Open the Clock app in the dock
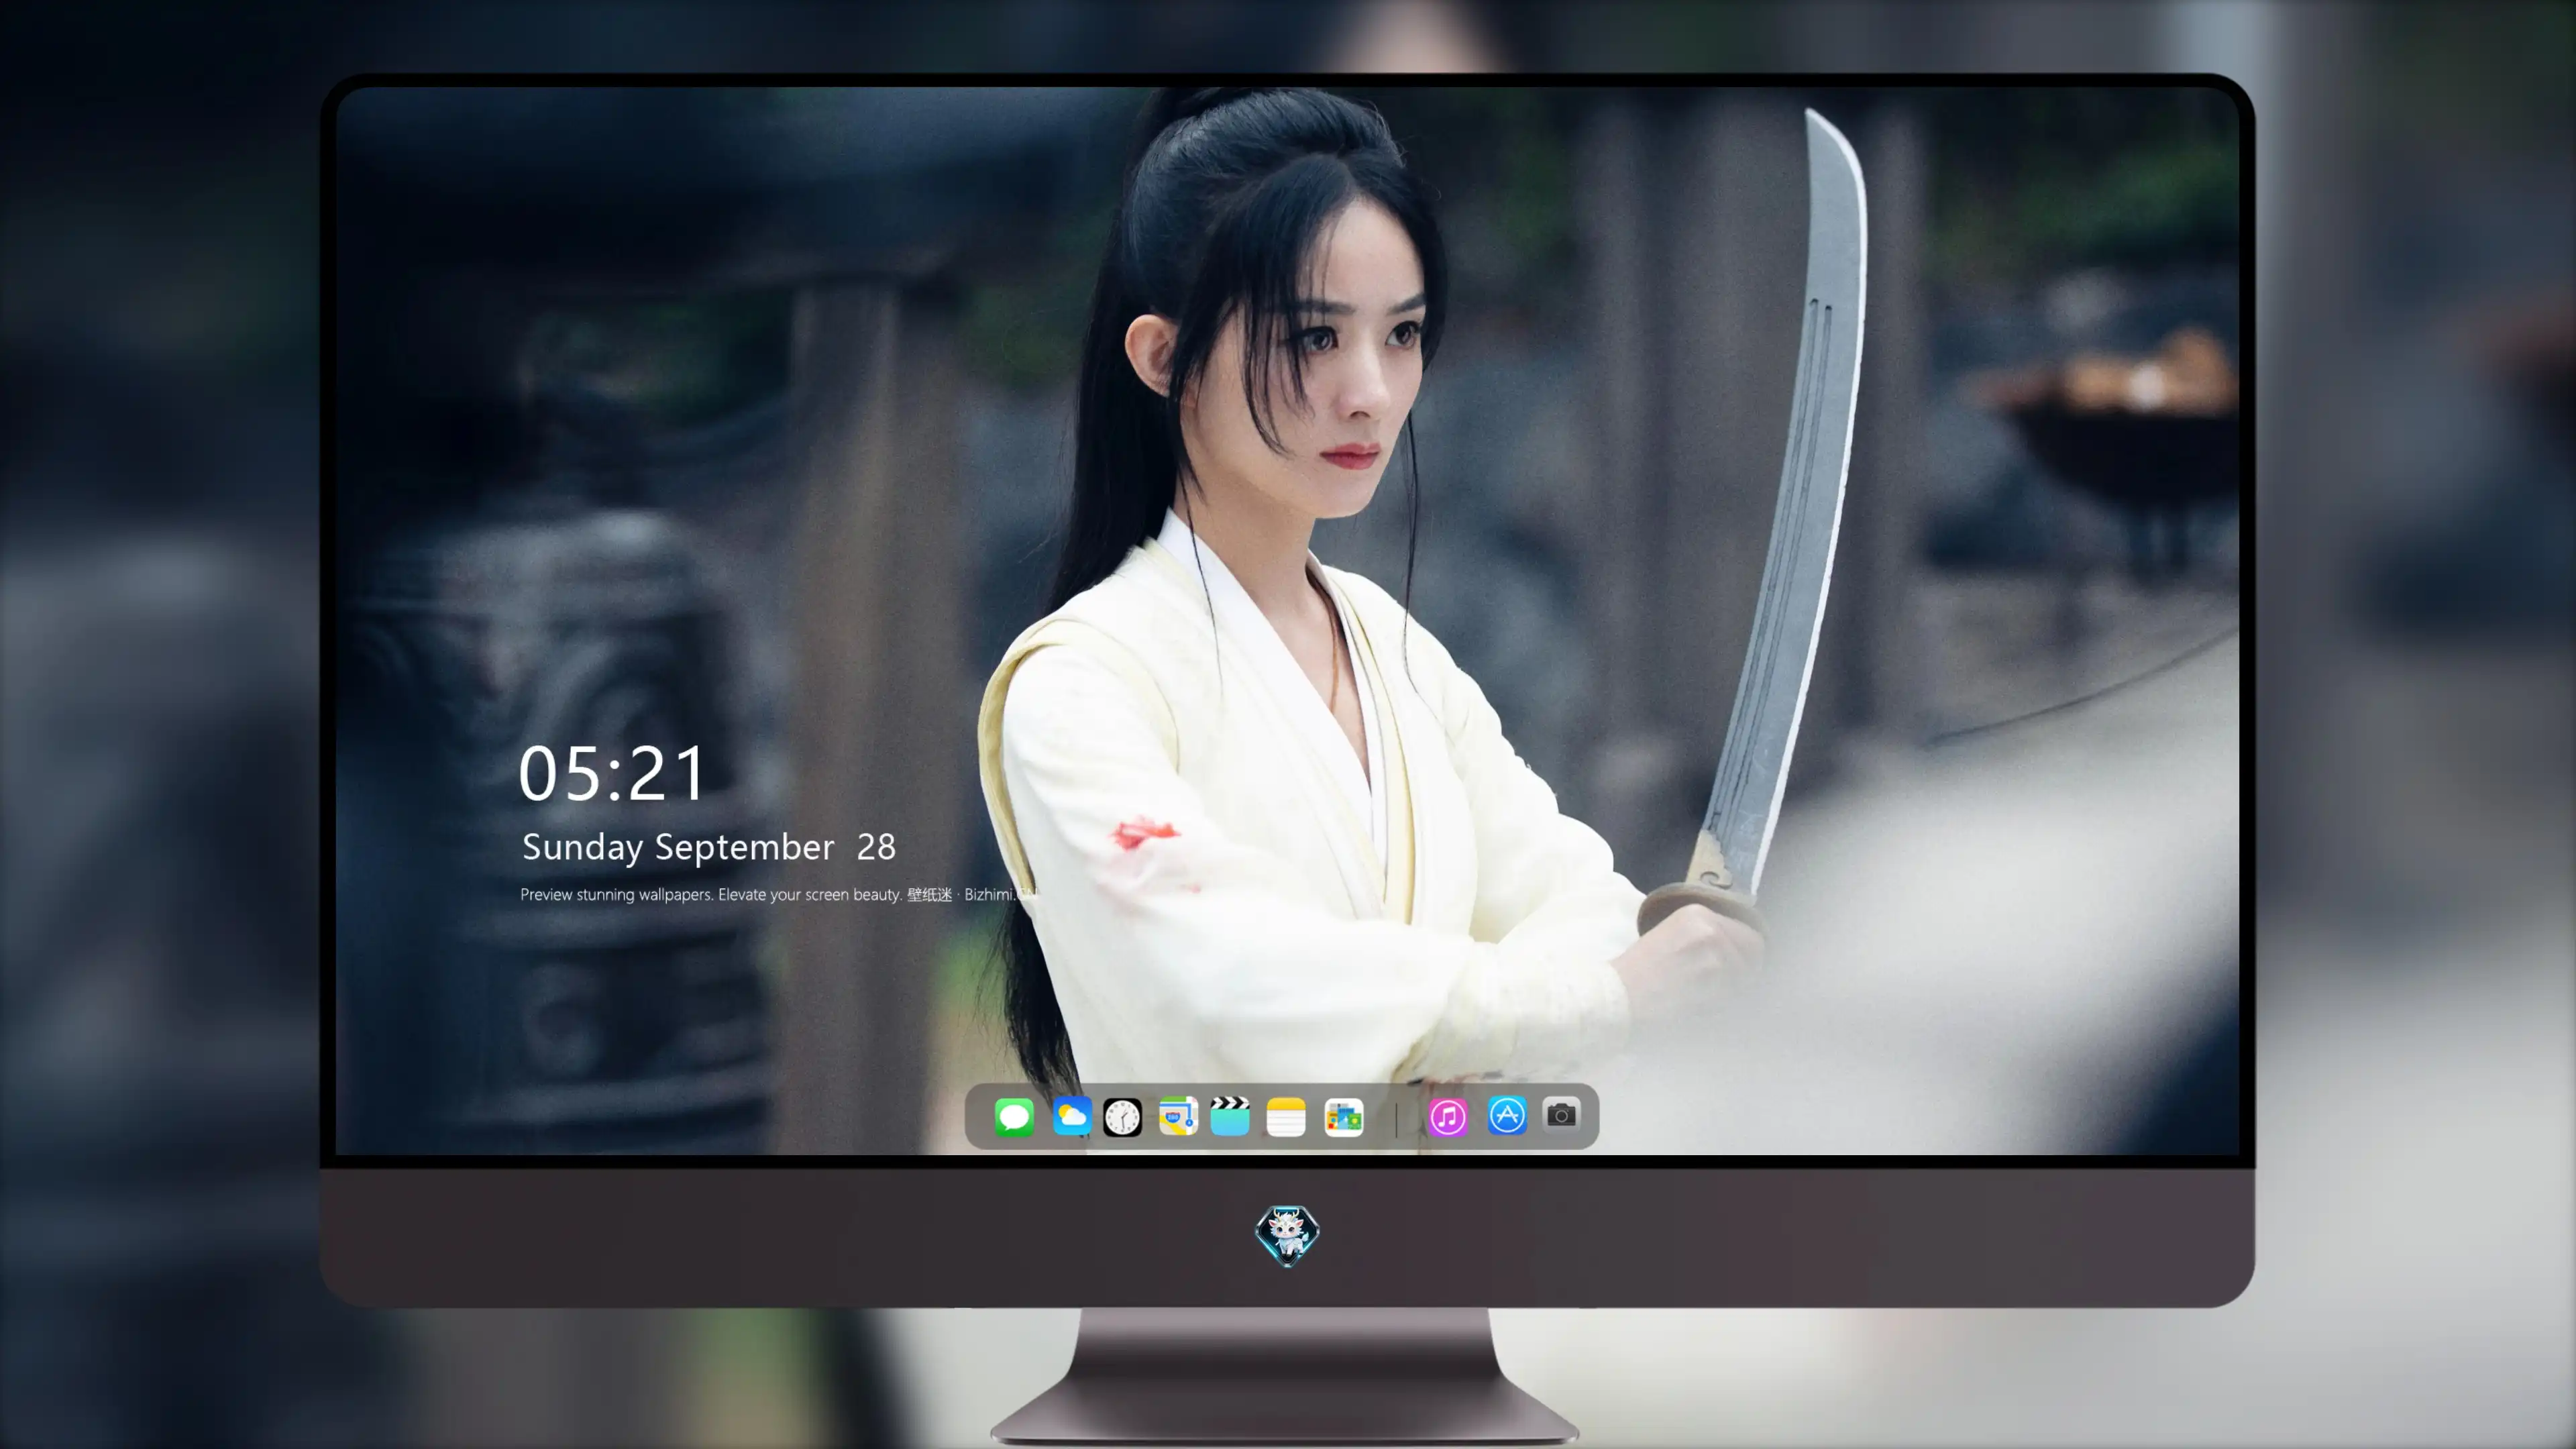The width and height of the screenshot is (2576, 1449). (x=1122, y=1116)
